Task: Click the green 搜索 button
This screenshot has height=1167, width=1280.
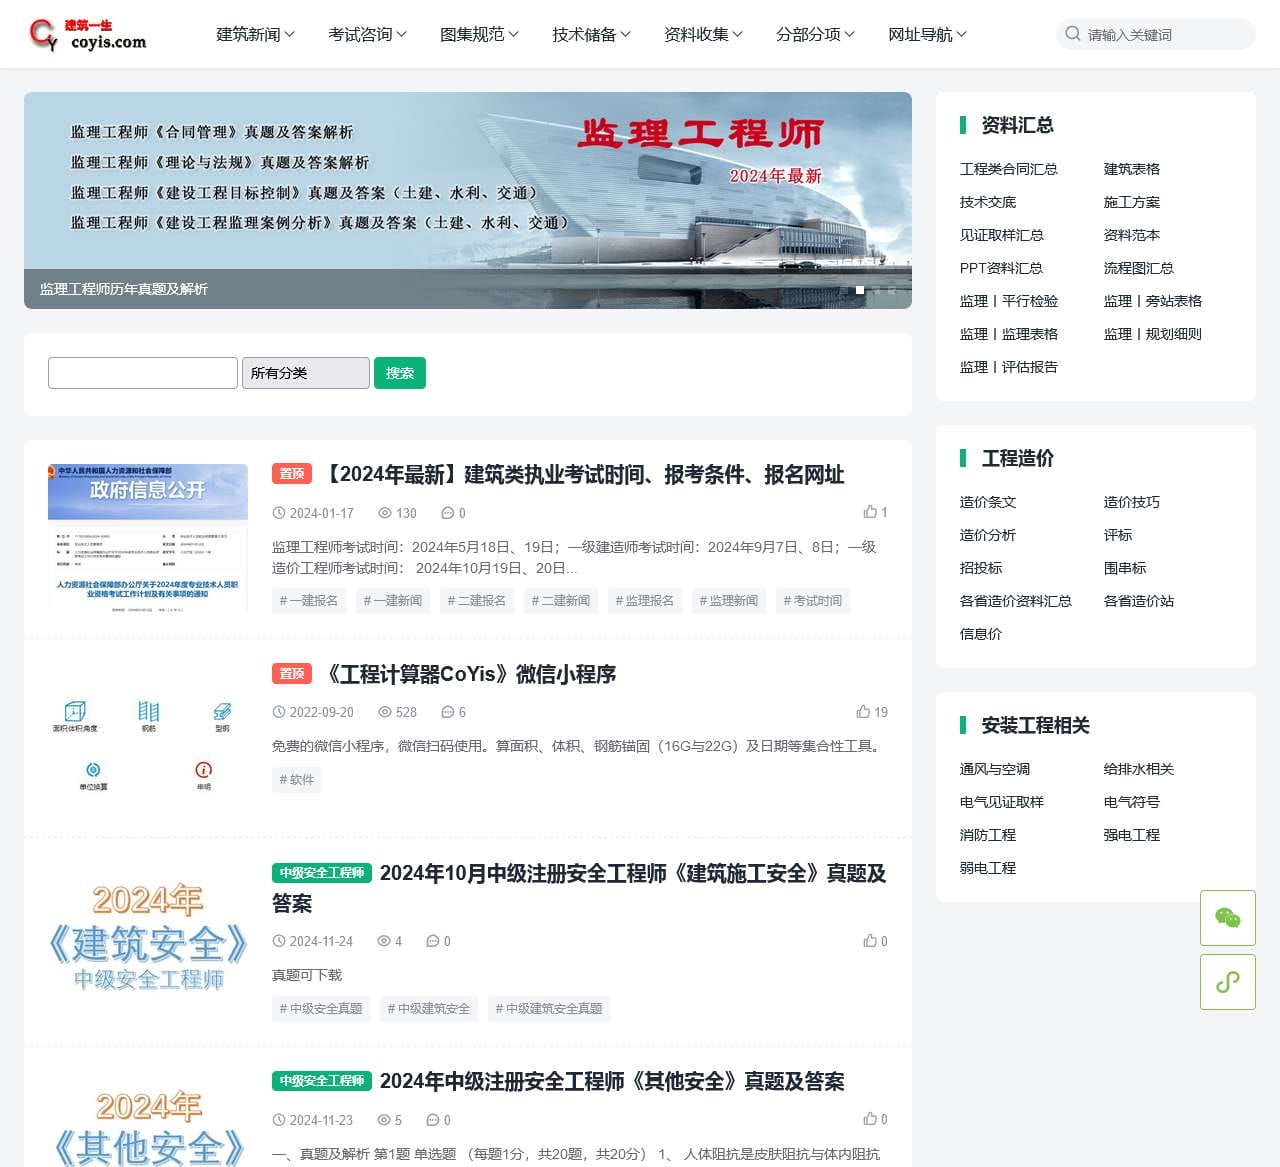Action: coord(400,373)
